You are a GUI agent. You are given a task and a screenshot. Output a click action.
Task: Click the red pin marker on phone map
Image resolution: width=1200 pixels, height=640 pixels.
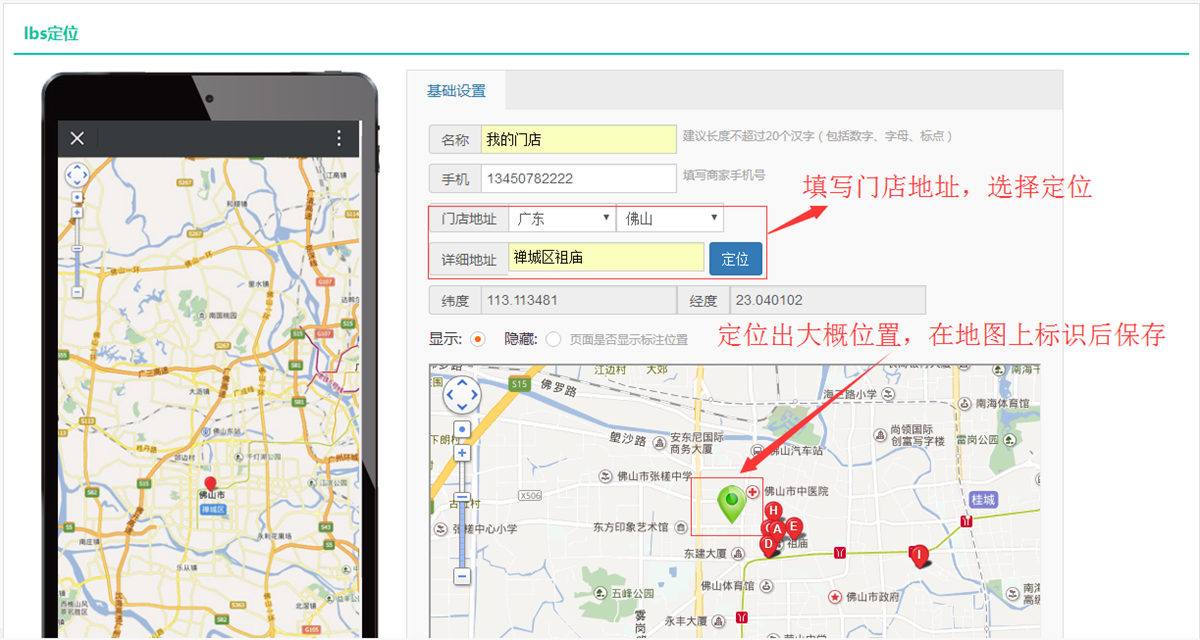click(x=209, y=484)
